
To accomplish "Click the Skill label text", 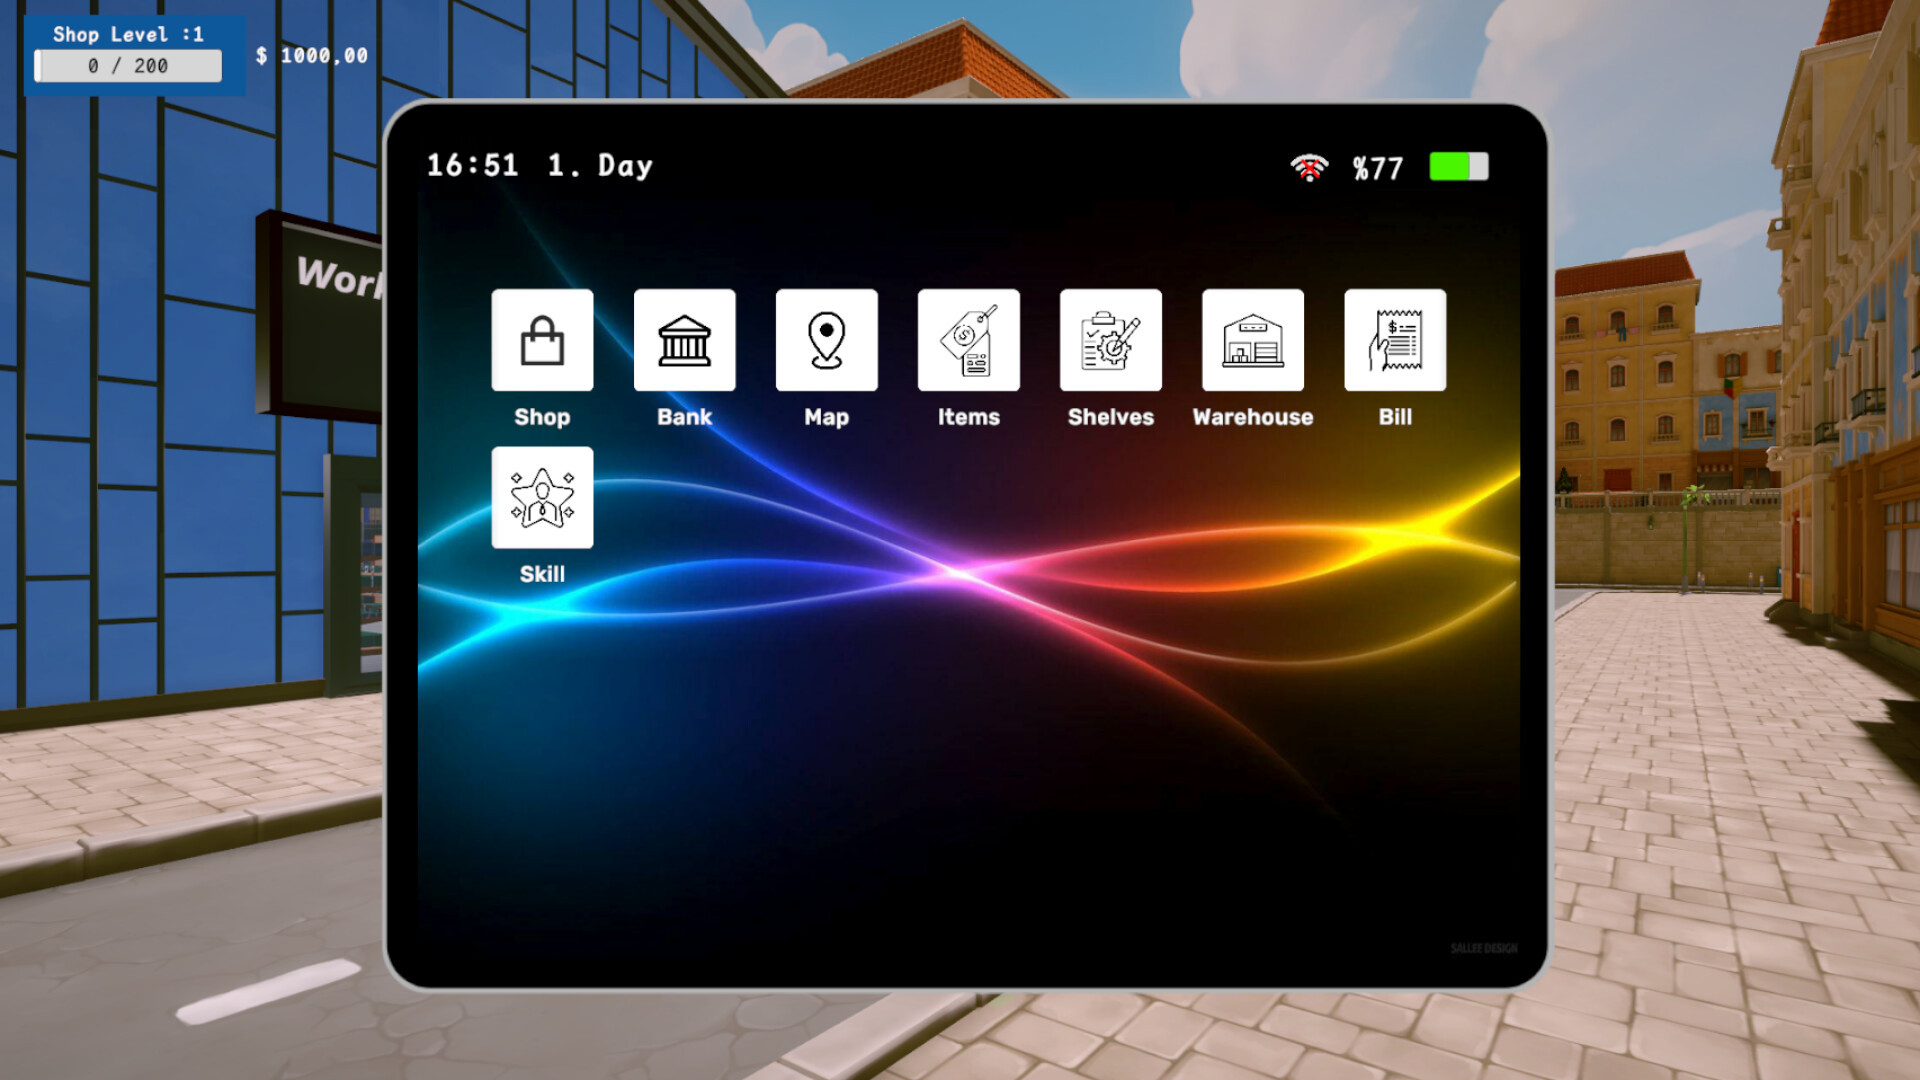I will point(542,574).
